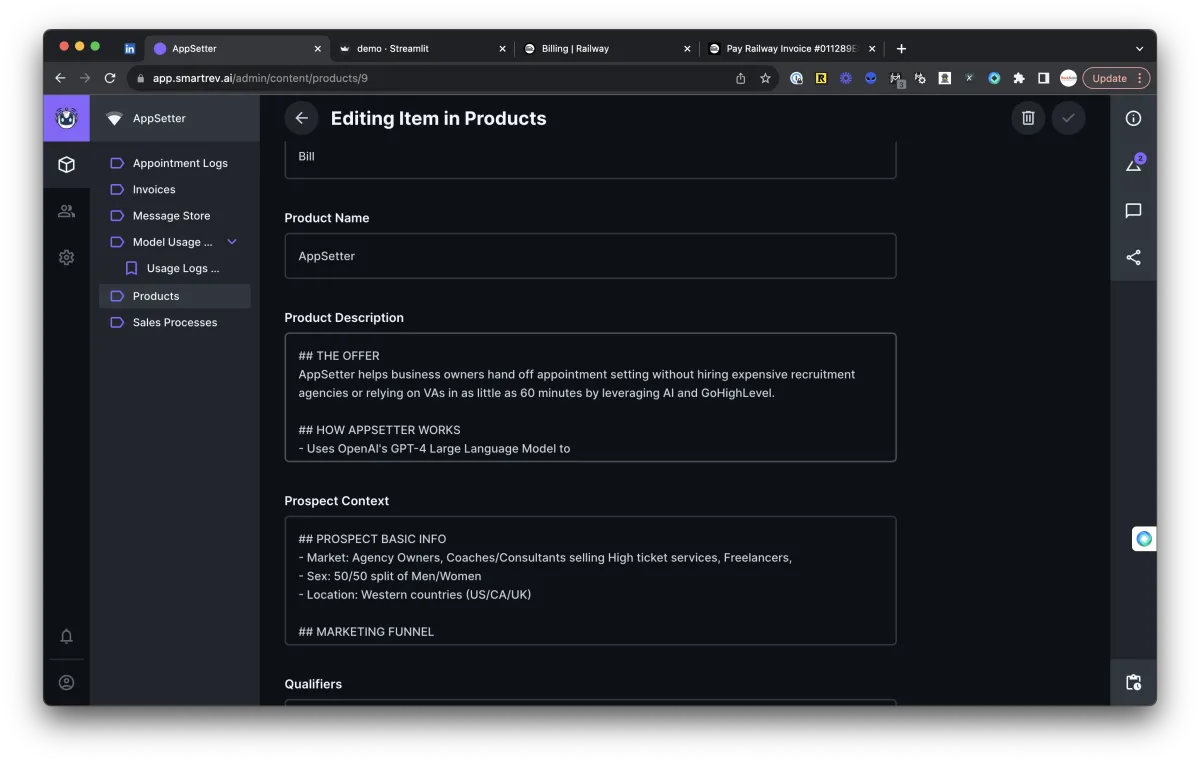Open a new browser tab
The width and height of the screenshot is (1200, 763).
point(901,48)
